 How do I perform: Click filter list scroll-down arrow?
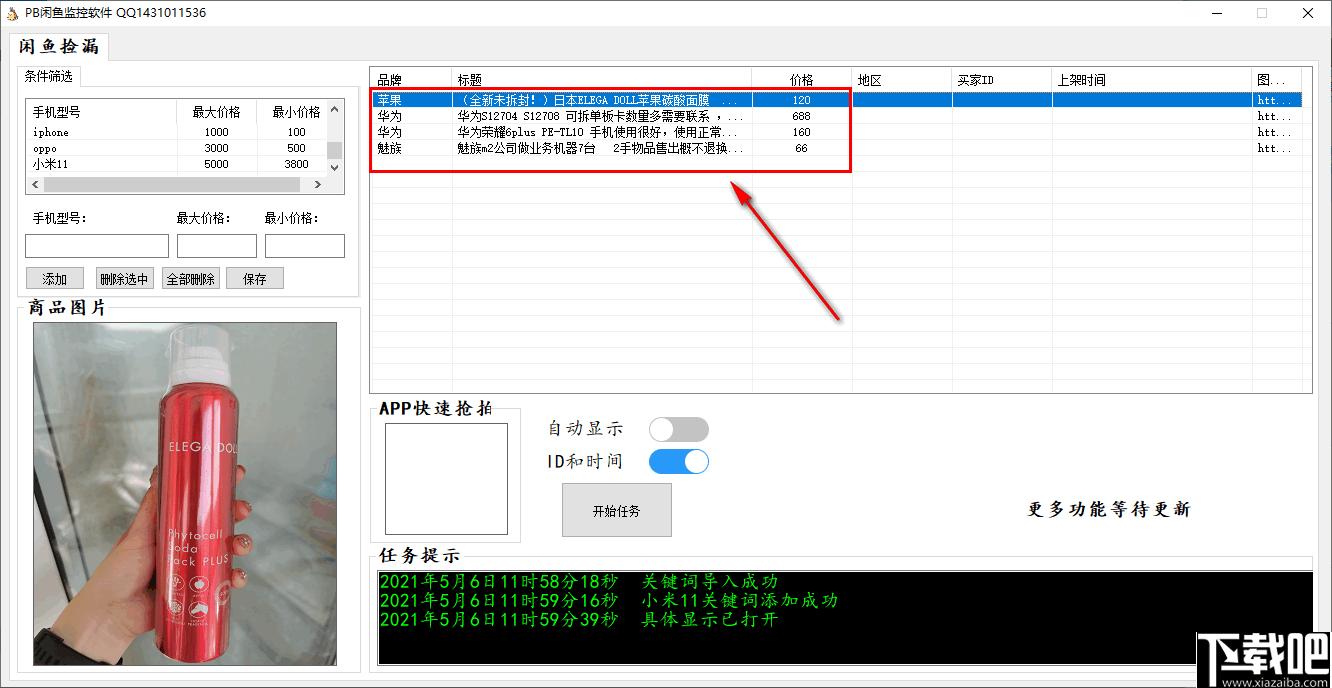coord(335,169)
